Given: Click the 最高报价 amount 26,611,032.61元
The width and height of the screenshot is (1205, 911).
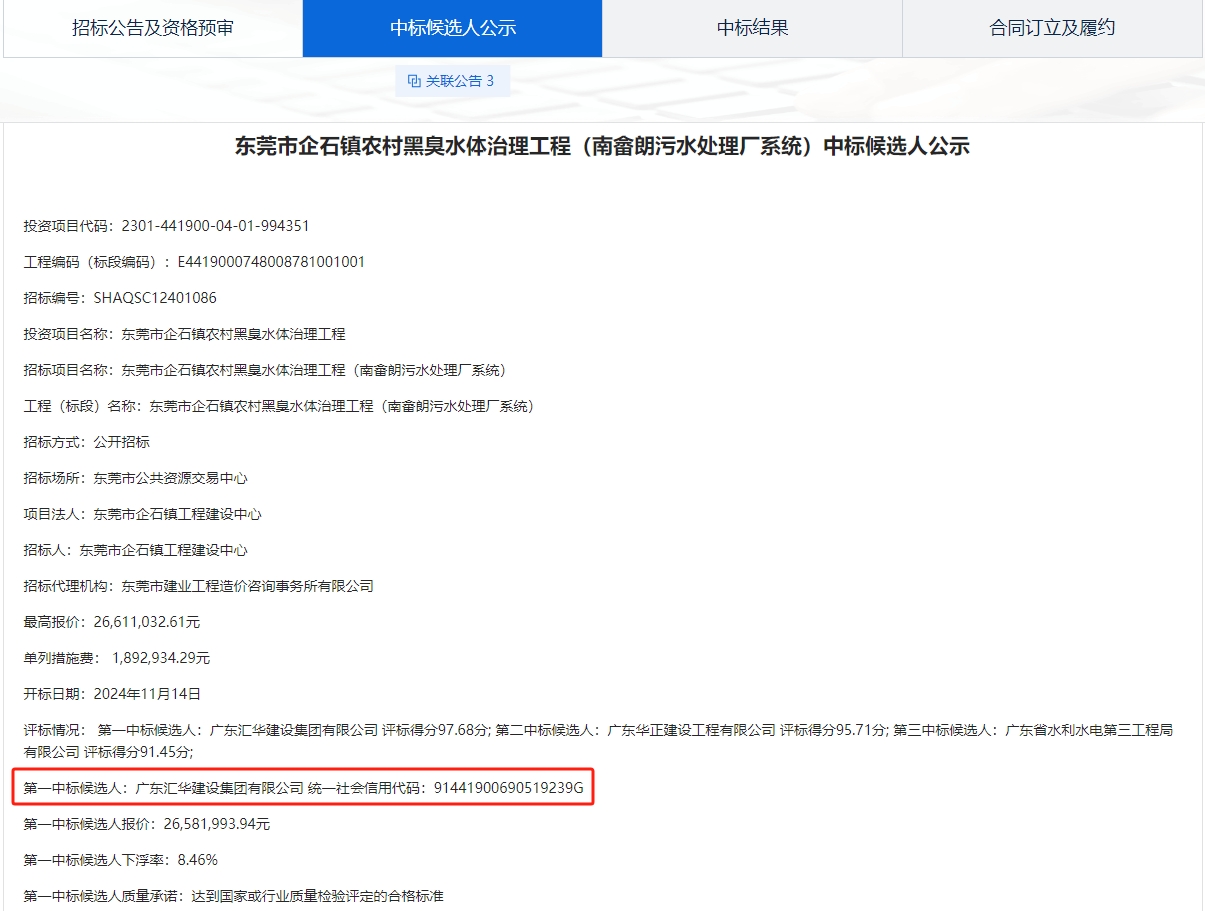Looking at the screenshot, I should [x=146, y=622].
